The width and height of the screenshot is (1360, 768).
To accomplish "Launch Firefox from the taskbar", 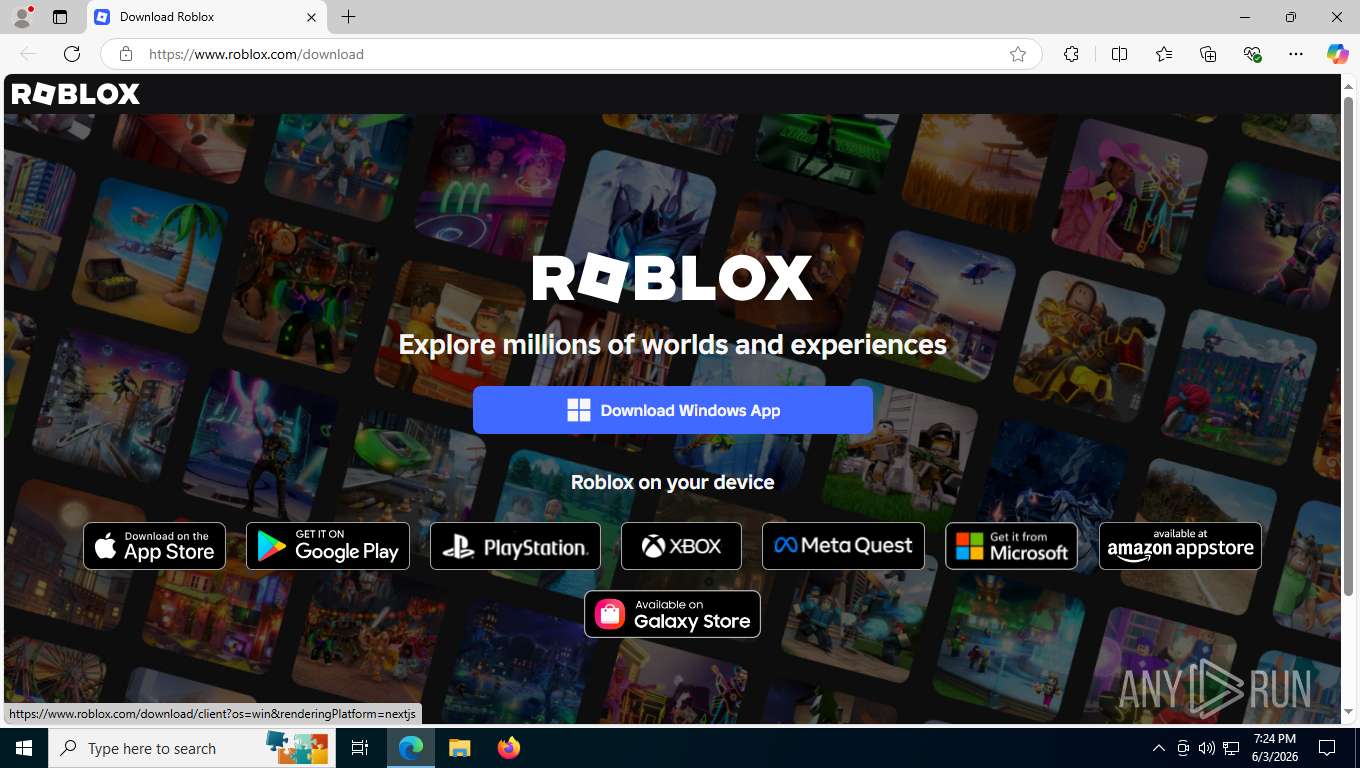I will (x=509, y=748).
